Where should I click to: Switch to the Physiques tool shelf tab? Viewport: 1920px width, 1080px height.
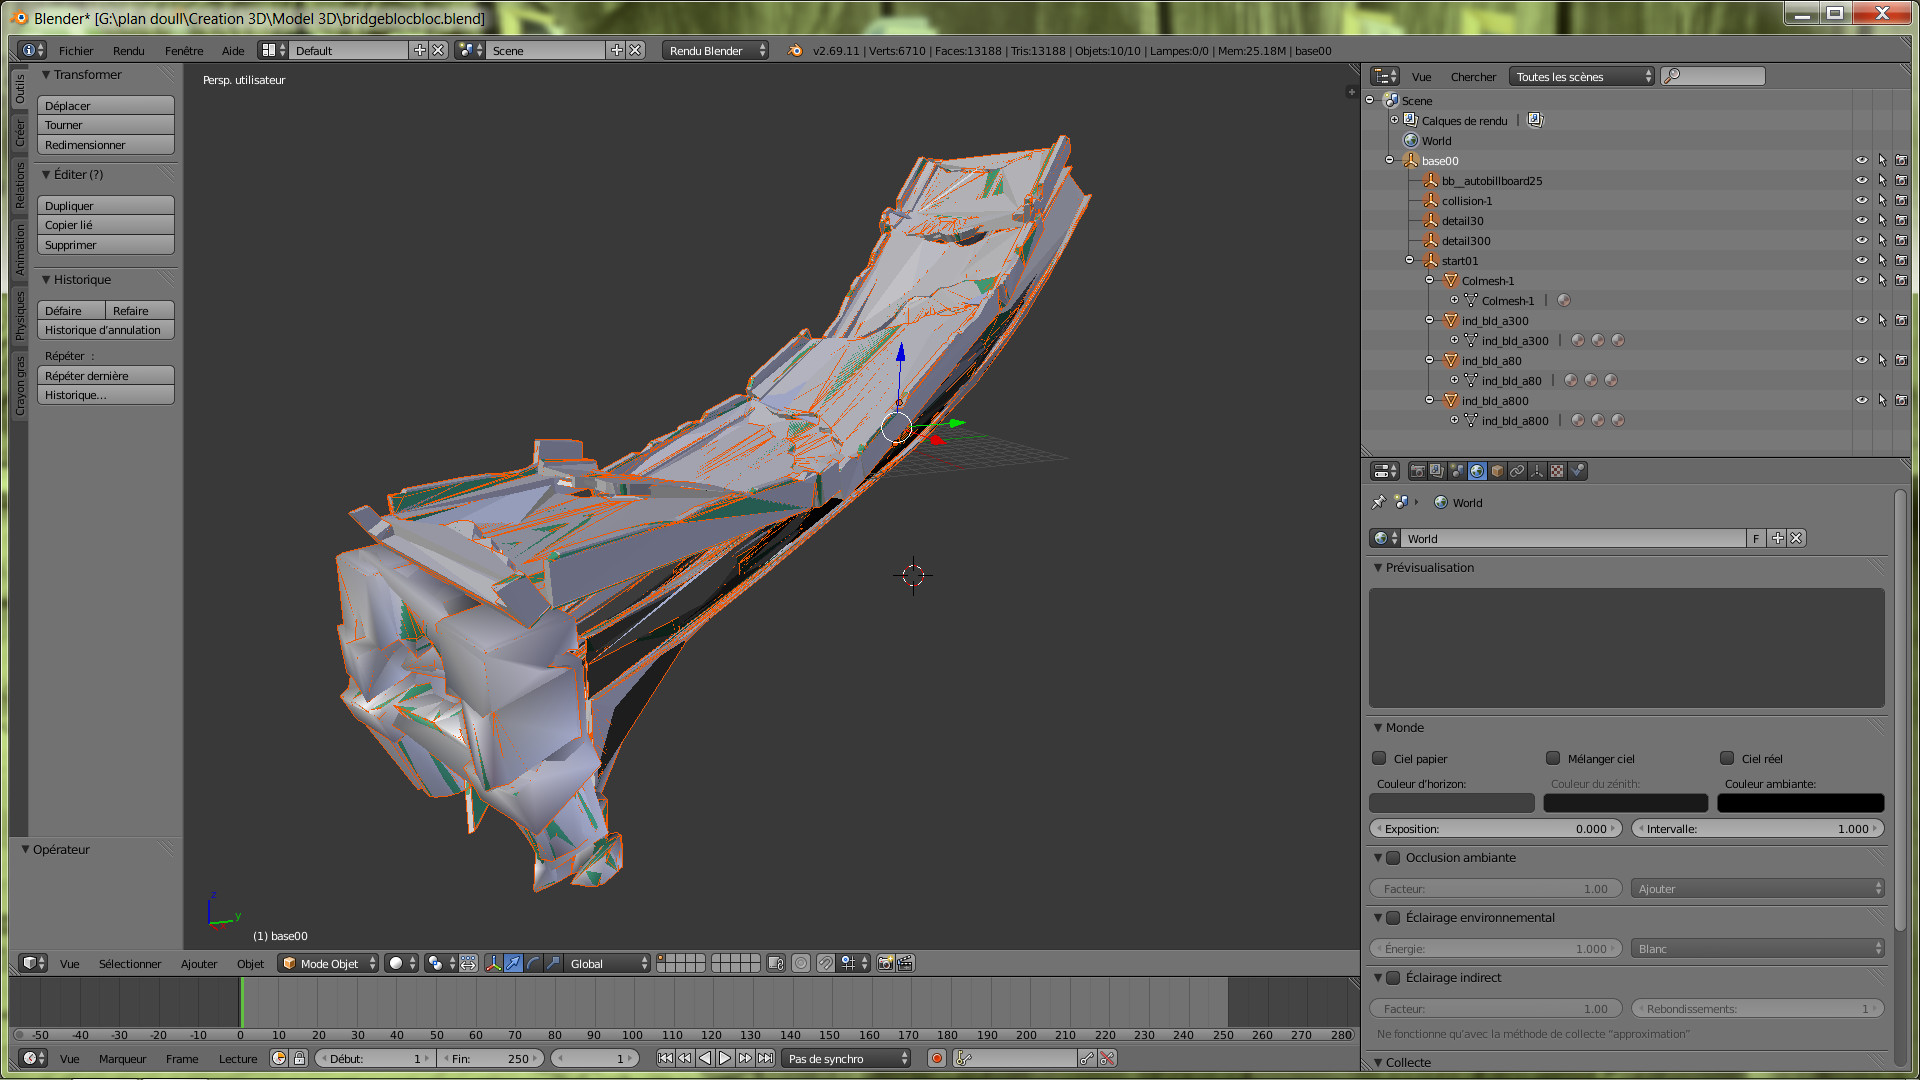(x=19, y=316)
